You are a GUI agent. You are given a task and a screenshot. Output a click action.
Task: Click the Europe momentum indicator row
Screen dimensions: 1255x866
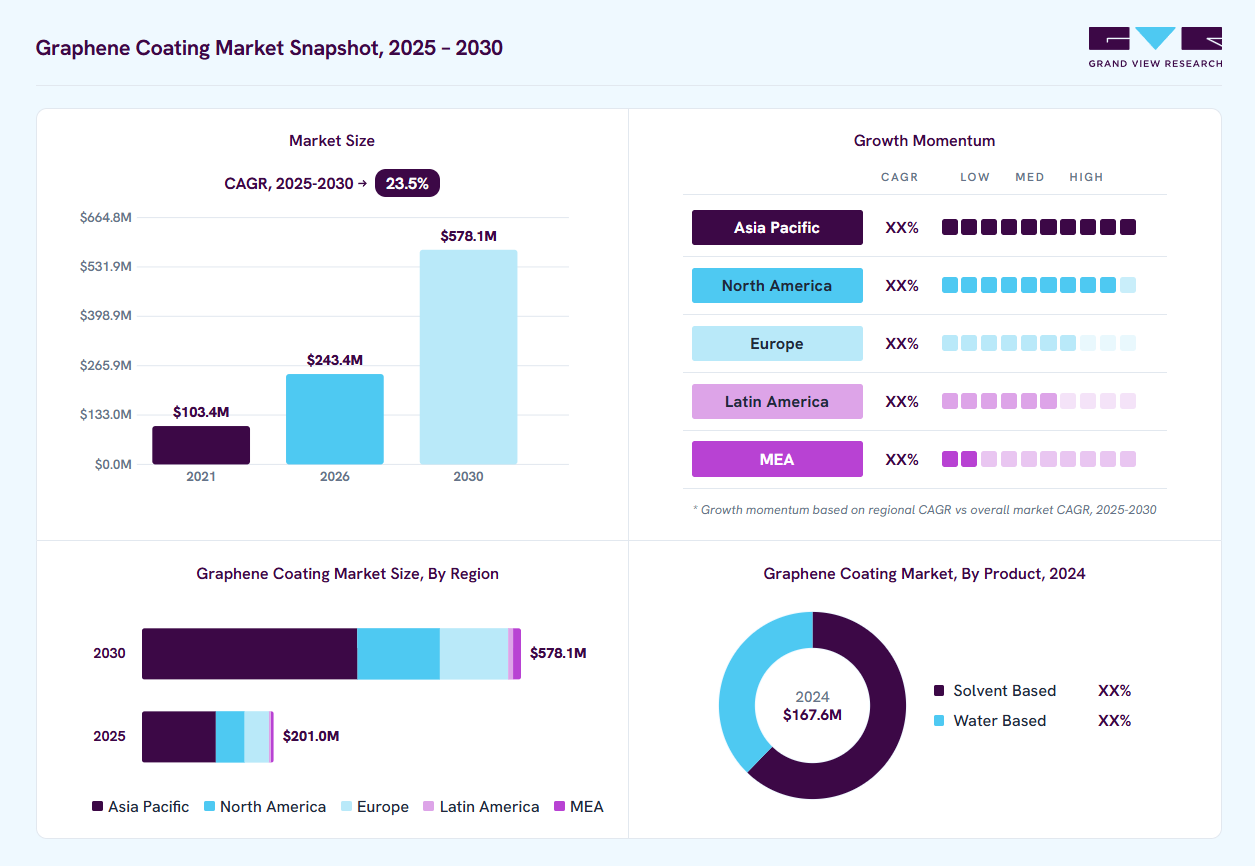1039,344
